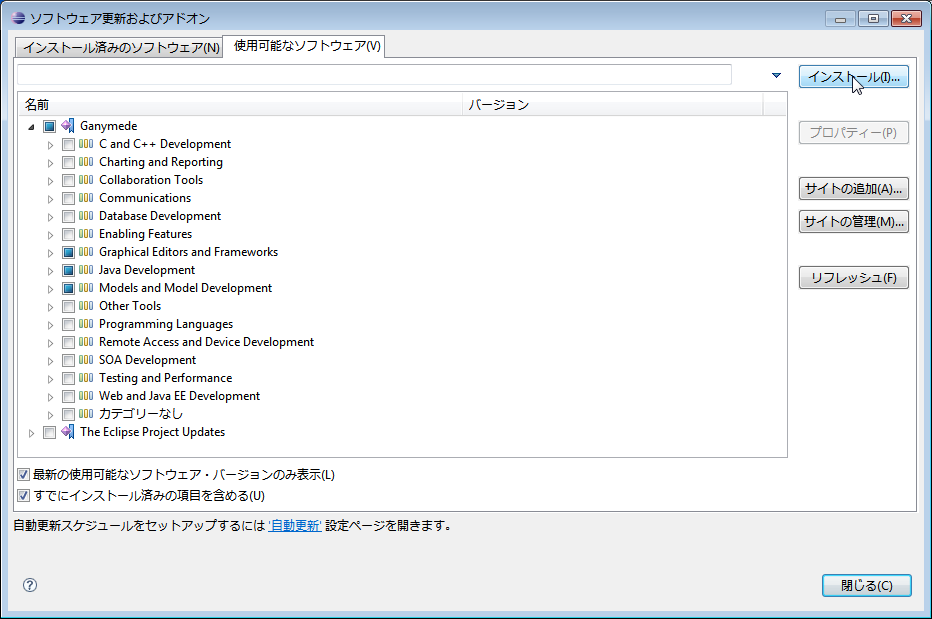Open サイトの管理 button
The height and width of the screenshot is (619, 932).
854,221
